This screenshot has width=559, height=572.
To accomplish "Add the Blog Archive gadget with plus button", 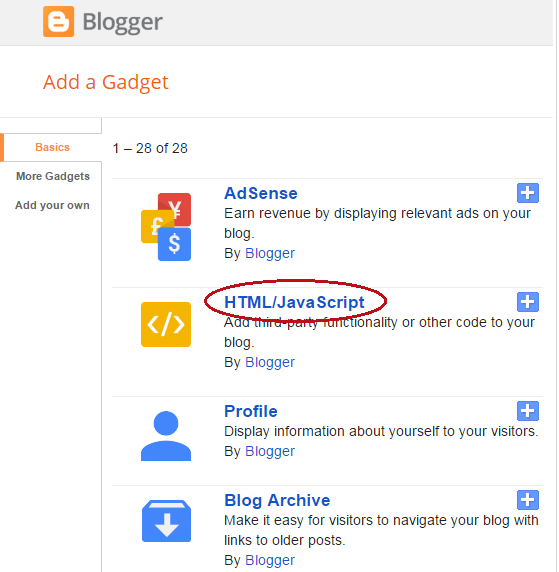I will (x=528, y=500).
